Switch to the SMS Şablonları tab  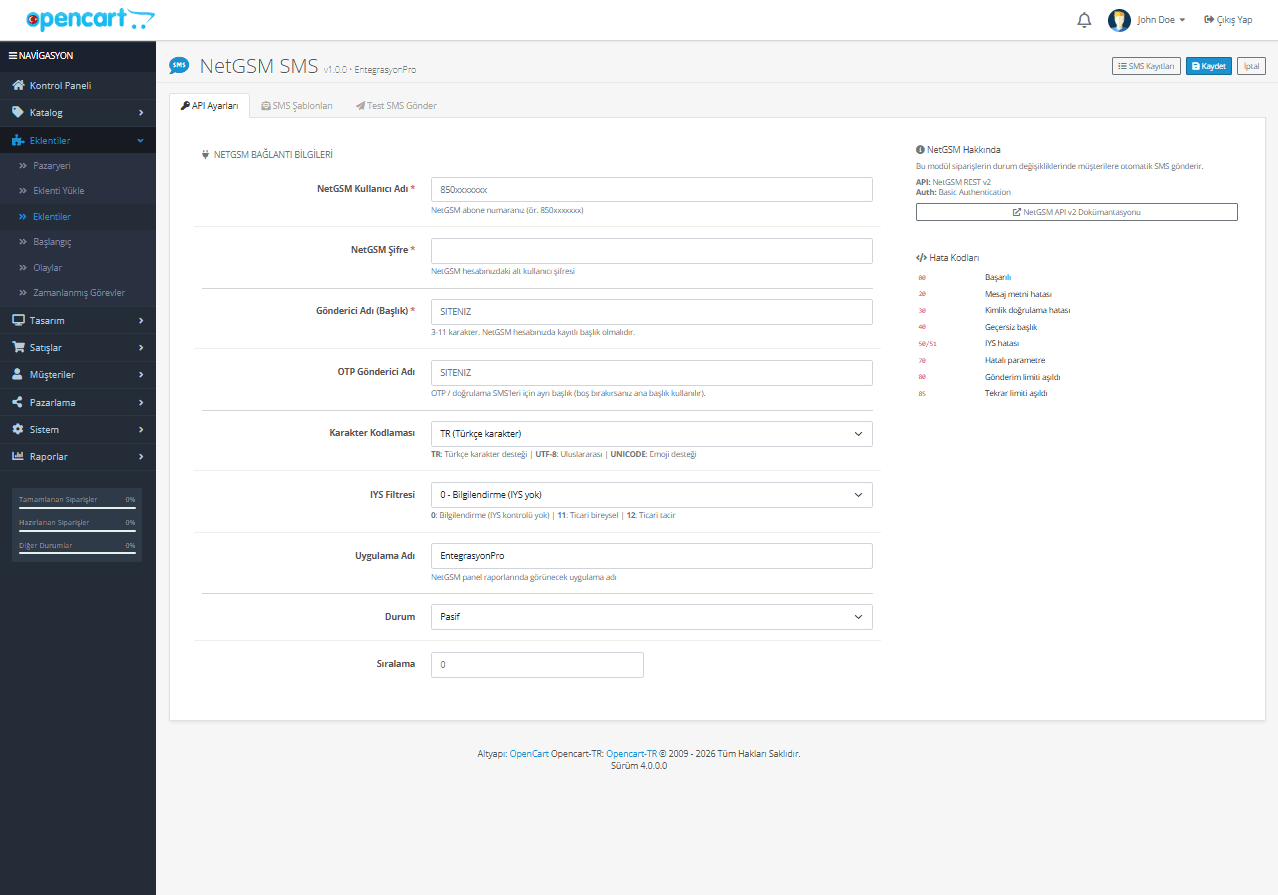click(x=297, y=106)
